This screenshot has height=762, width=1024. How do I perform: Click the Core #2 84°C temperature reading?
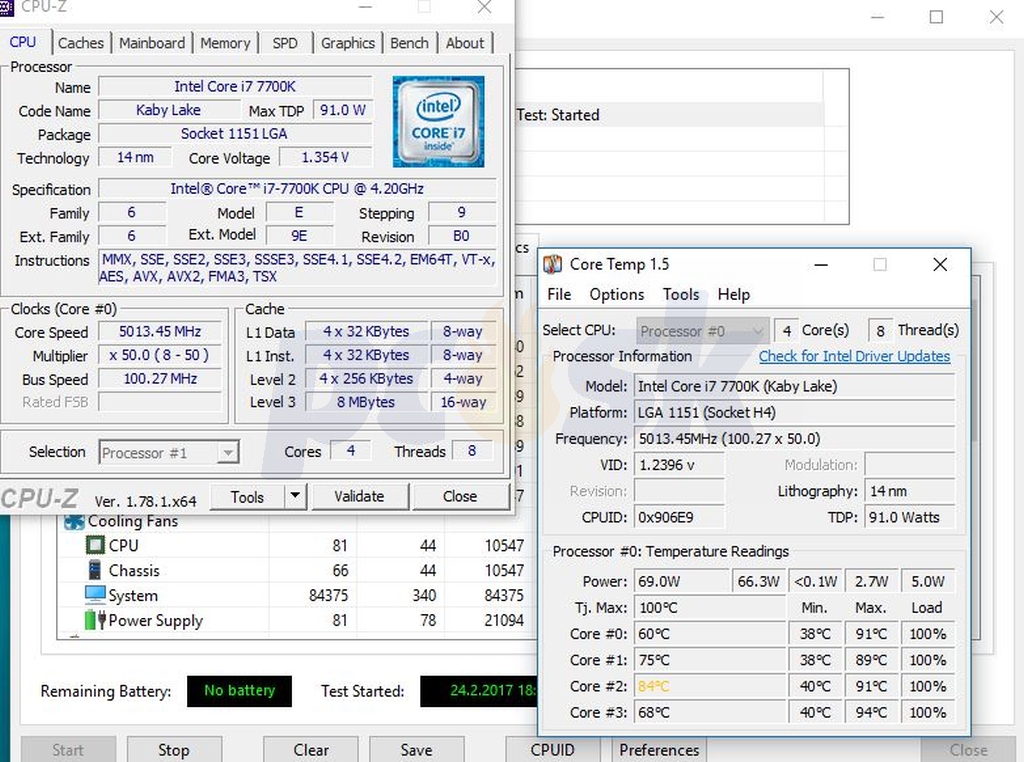(x=709, y=686)
